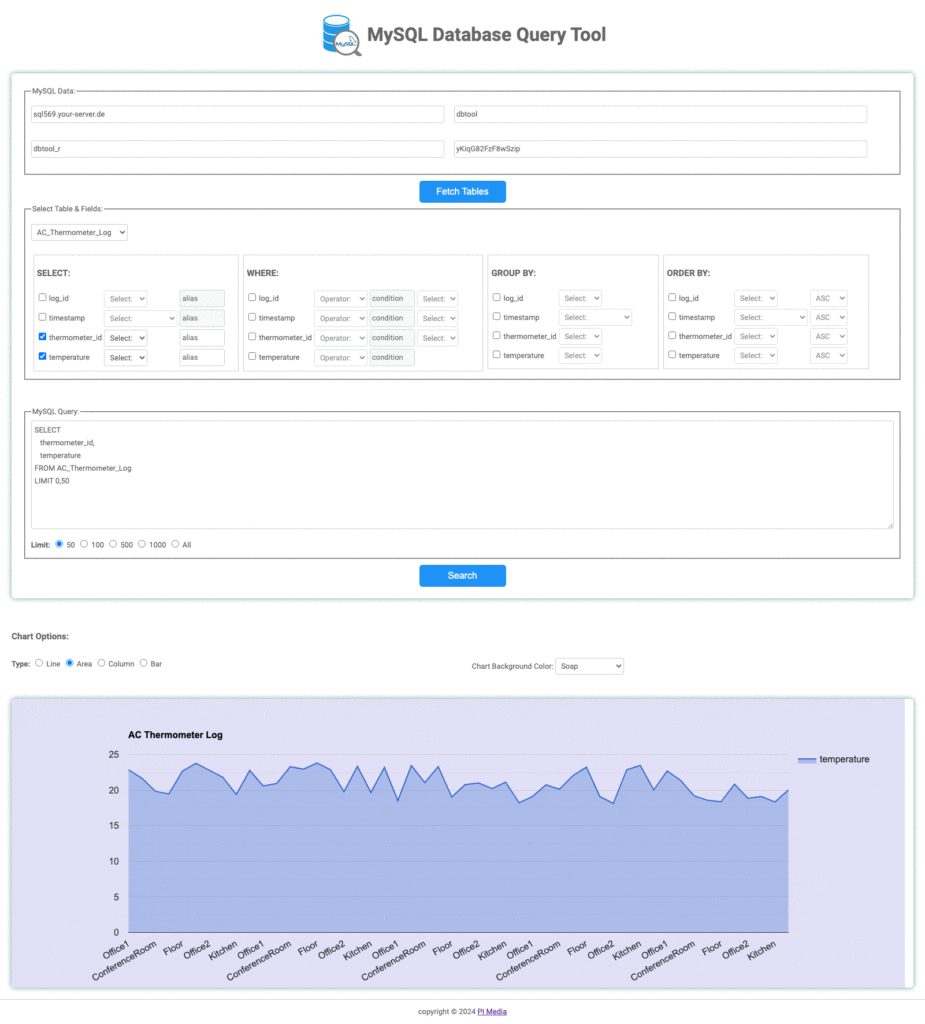
Task: Open the Chart Background Color Soap dropdown
Action: tap(589, 666)
